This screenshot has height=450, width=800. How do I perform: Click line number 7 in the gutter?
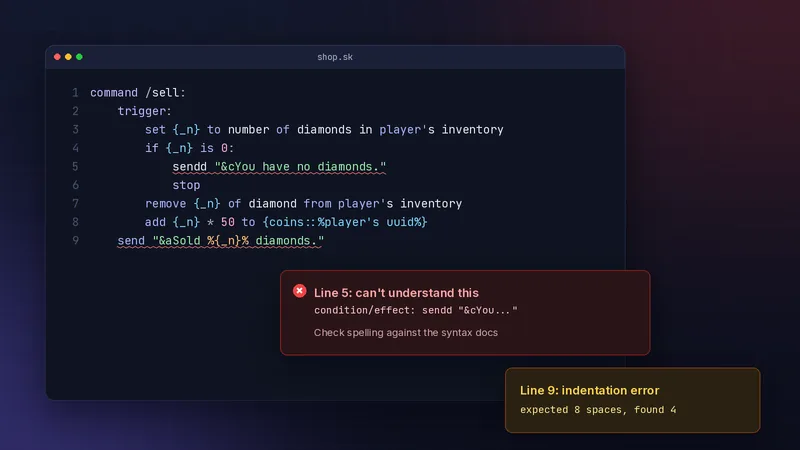[76, 204]
